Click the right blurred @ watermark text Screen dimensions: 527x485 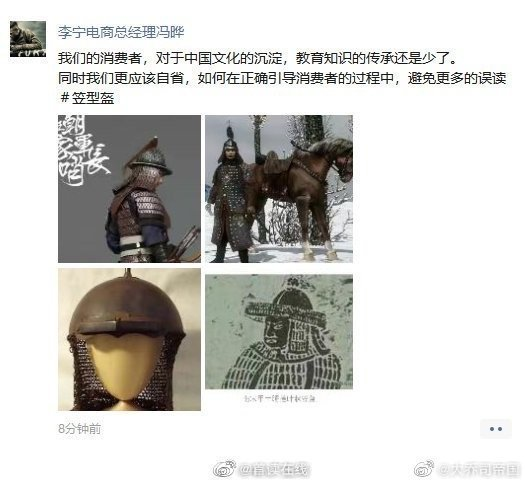click(x=479, y=469)
